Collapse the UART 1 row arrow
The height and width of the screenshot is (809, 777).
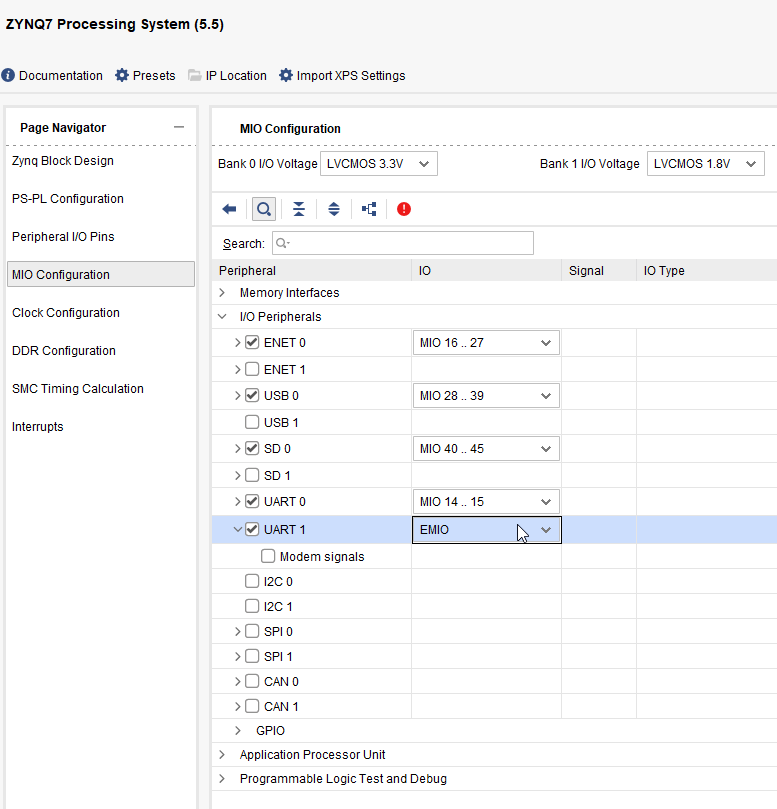click(x=237, y=529)
